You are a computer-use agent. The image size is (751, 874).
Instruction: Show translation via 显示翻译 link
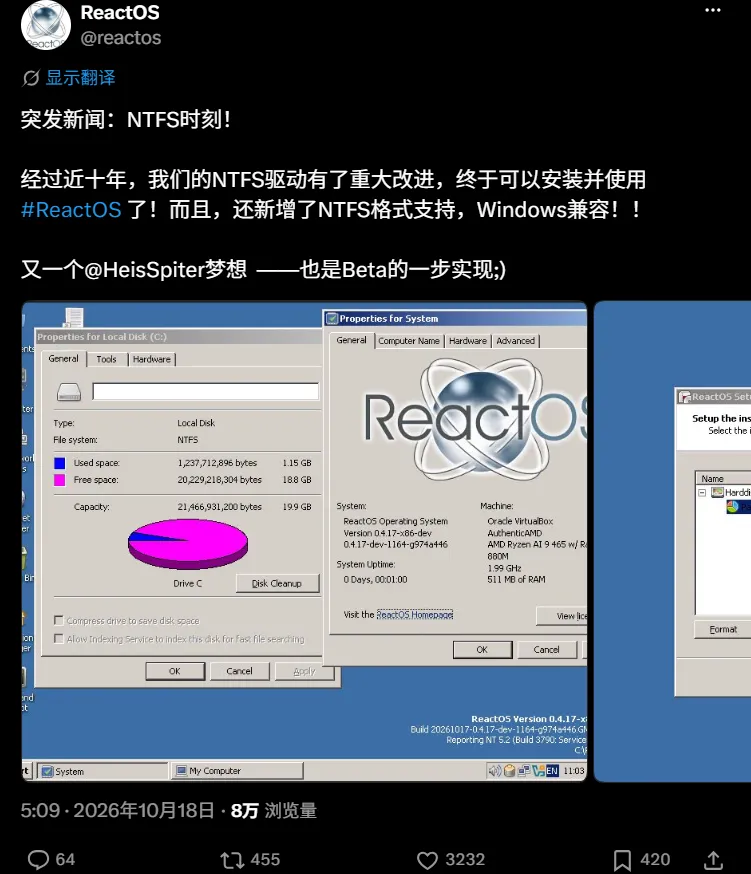click(x=80, y=78)
